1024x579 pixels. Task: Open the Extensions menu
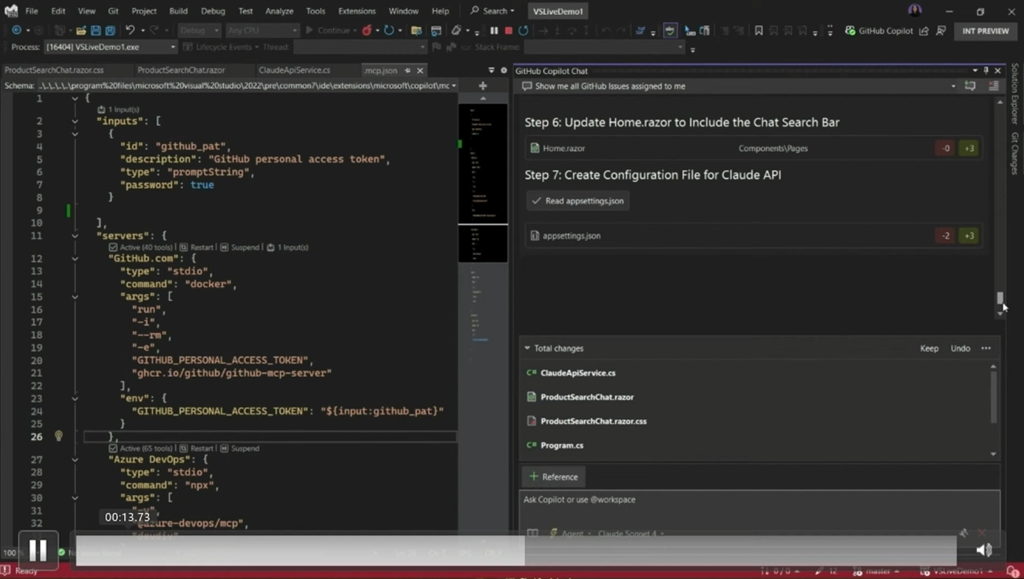[x=357, y=11]
